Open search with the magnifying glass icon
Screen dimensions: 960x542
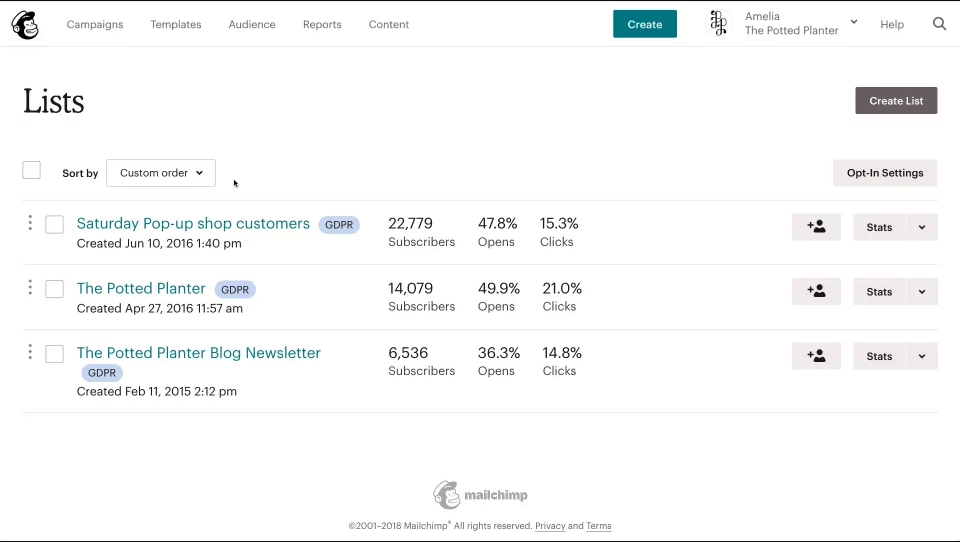pos(939,24)
